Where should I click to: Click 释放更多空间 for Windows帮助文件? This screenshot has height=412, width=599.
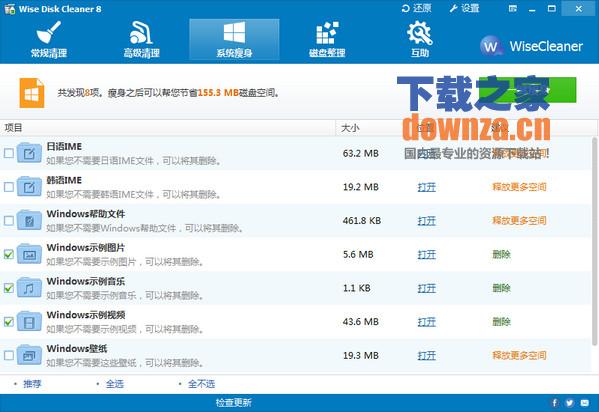(x=519, y=221)
